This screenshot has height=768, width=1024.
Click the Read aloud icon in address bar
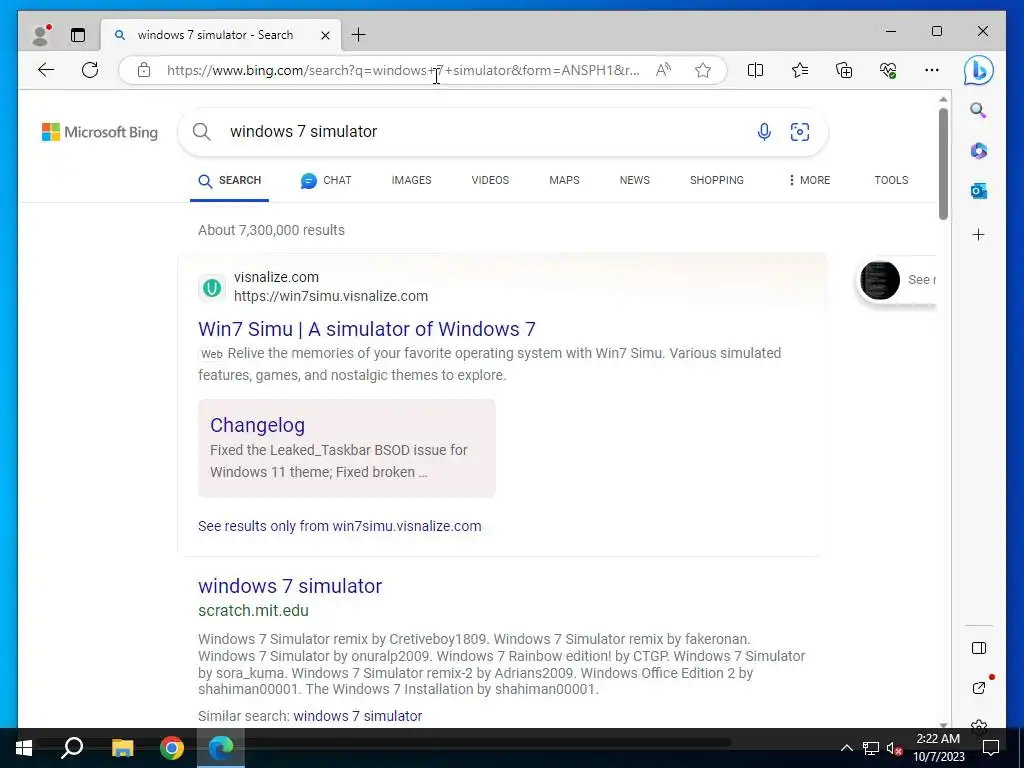pos(664,70)
